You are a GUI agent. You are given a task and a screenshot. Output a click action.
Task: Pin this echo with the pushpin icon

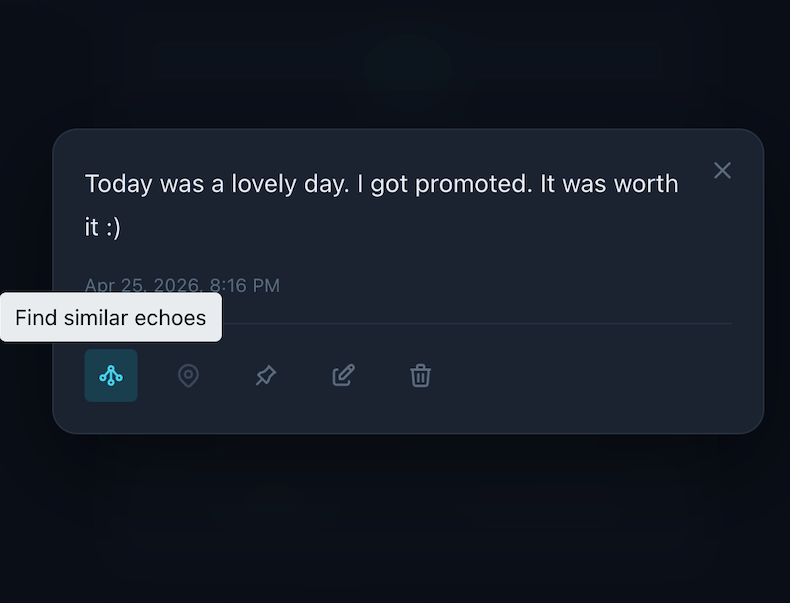pyautogui.click(x=265, y=375)
